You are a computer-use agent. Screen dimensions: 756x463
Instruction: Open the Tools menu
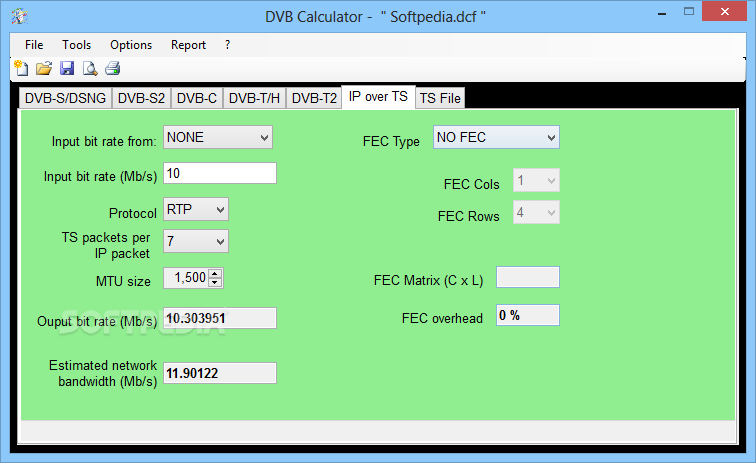76,45
